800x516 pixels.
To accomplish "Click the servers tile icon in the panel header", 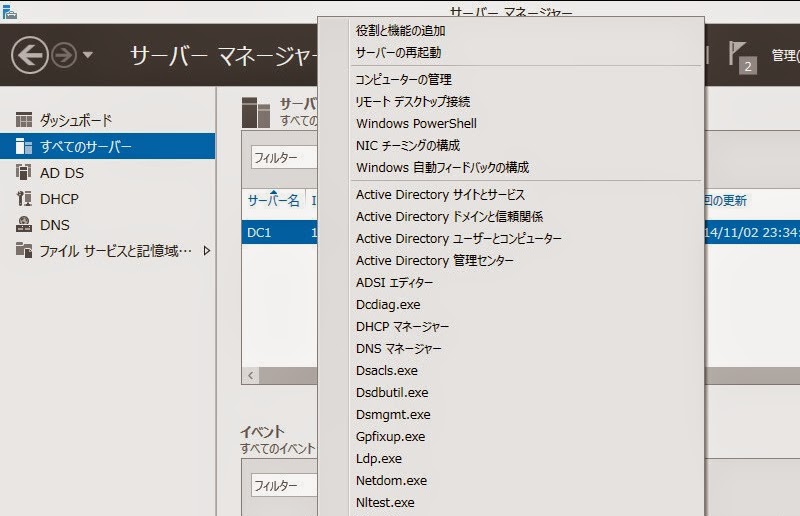I will coord(256,112).
